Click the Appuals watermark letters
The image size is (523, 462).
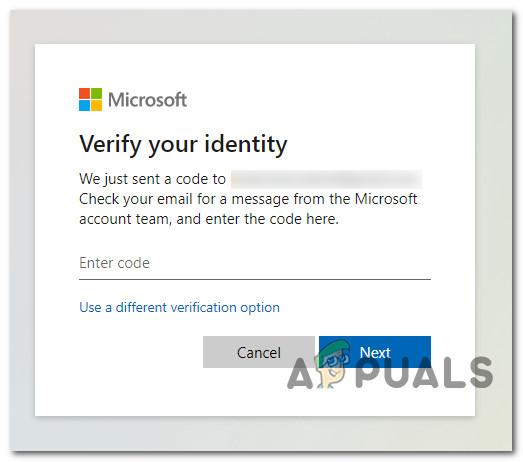point(390,373)
